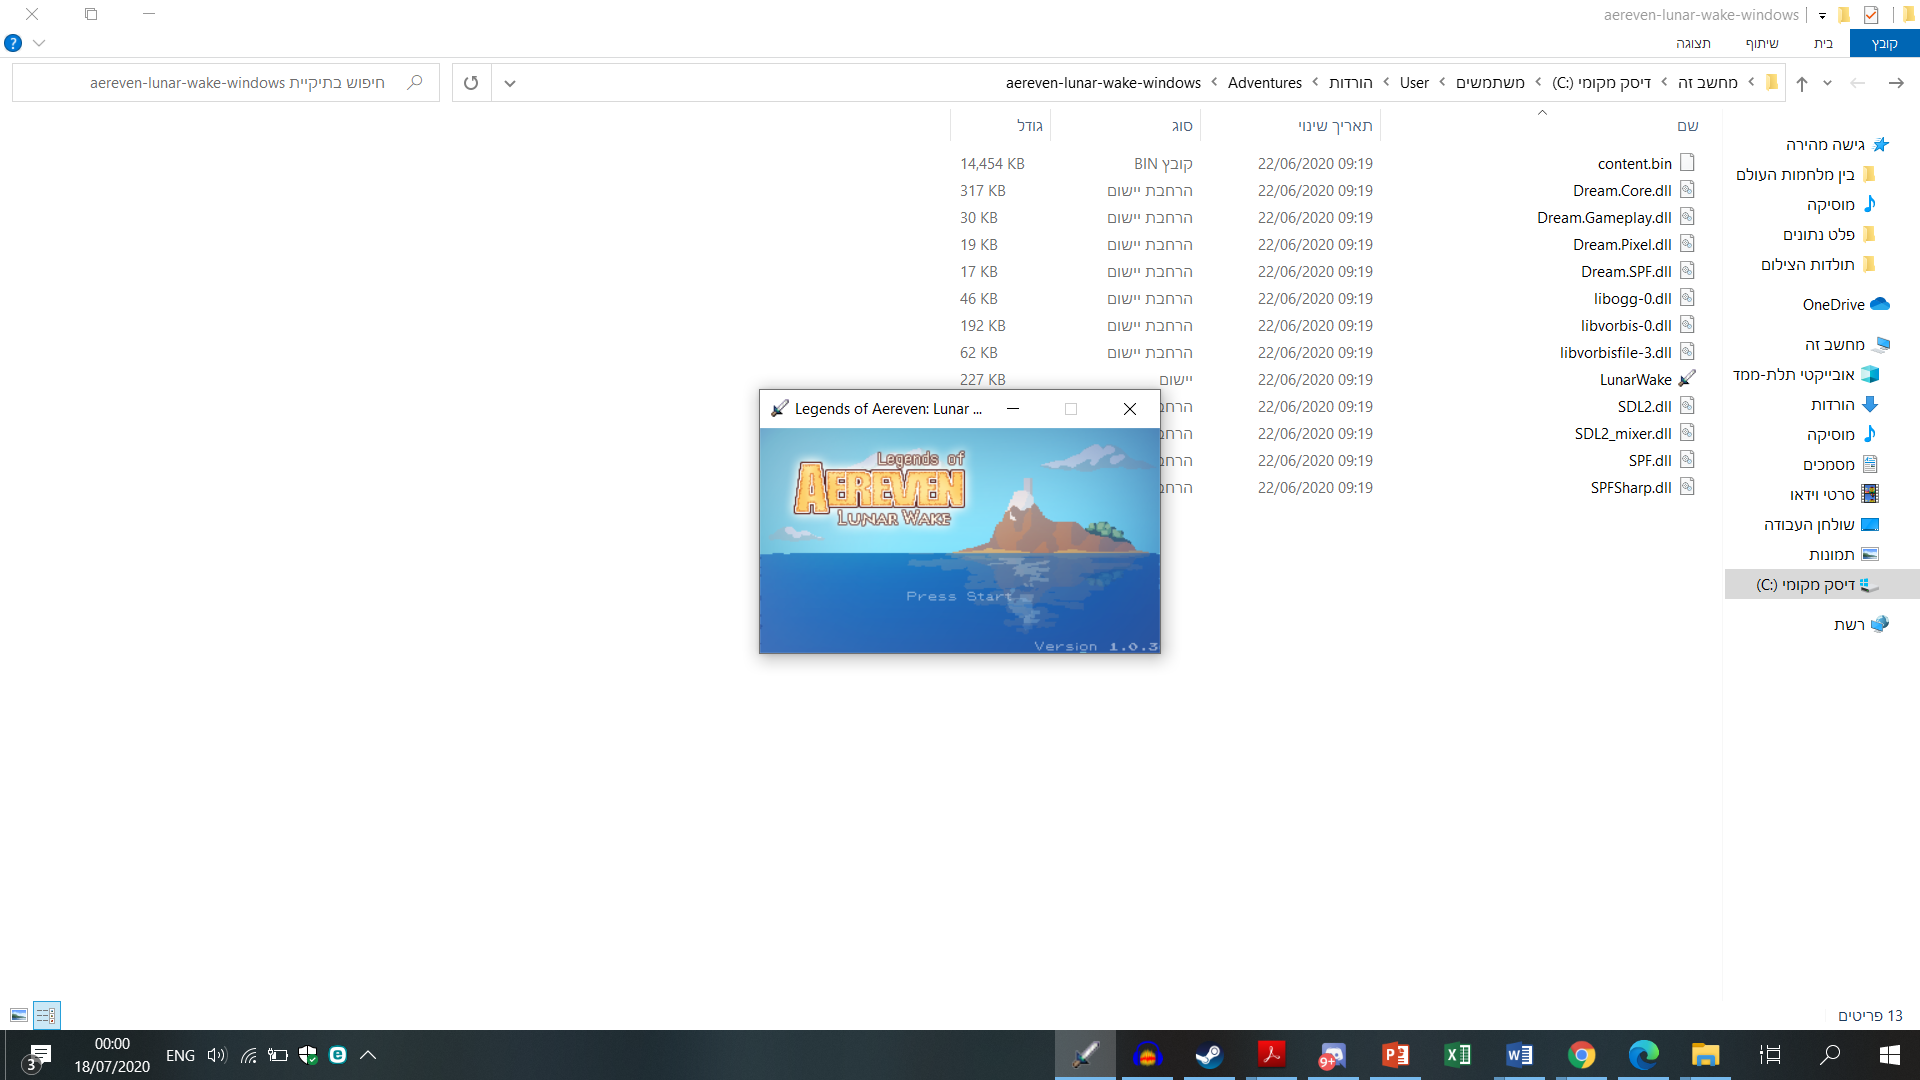The image size is (1920, 1080).
Task: Sort by the גודל size column
Action: pos(1029,125)
